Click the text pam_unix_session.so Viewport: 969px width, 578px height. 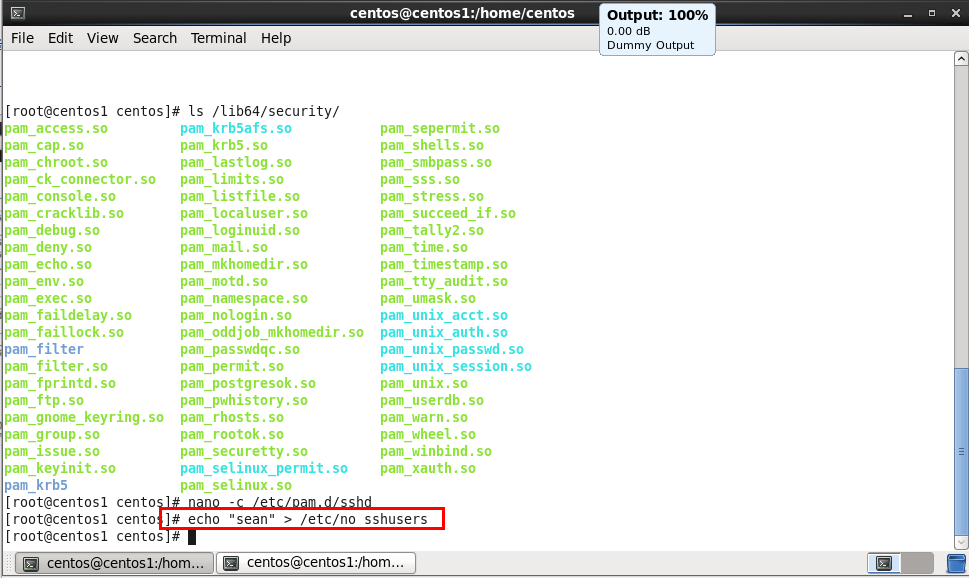coord(455,367)
